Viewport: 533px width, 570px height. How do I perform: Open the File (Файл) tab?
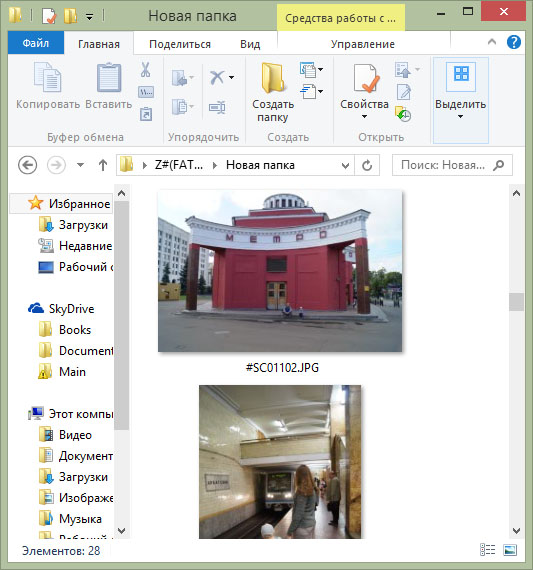36,43
